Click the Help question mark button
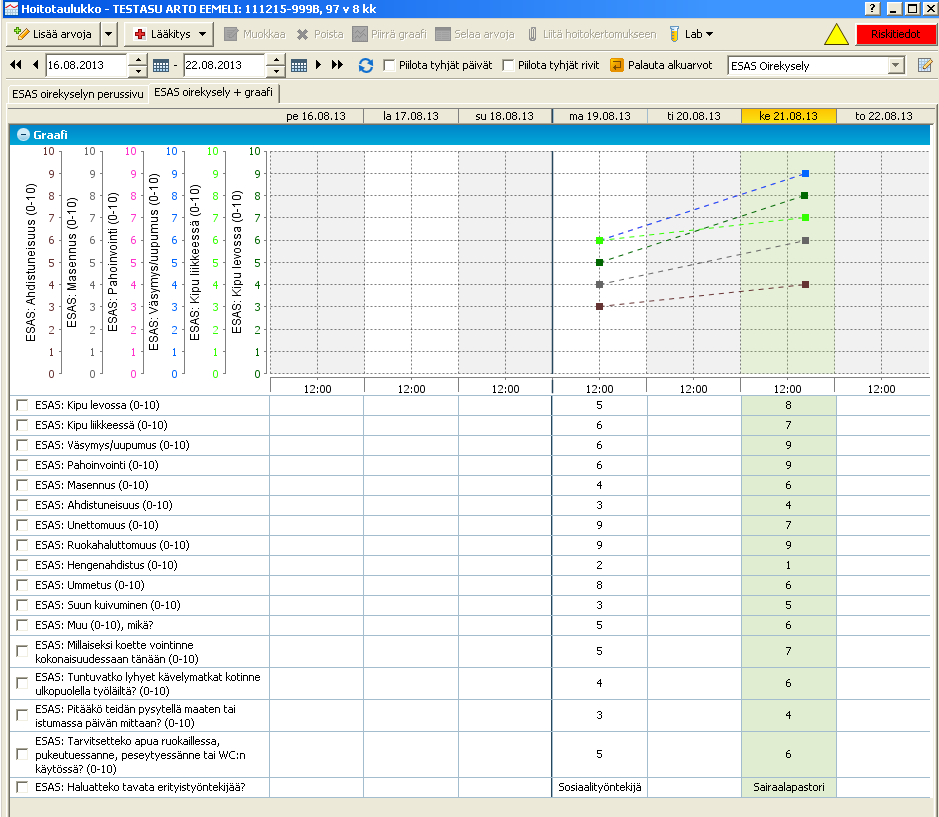The image size is (939, 817). click(872, 8)
